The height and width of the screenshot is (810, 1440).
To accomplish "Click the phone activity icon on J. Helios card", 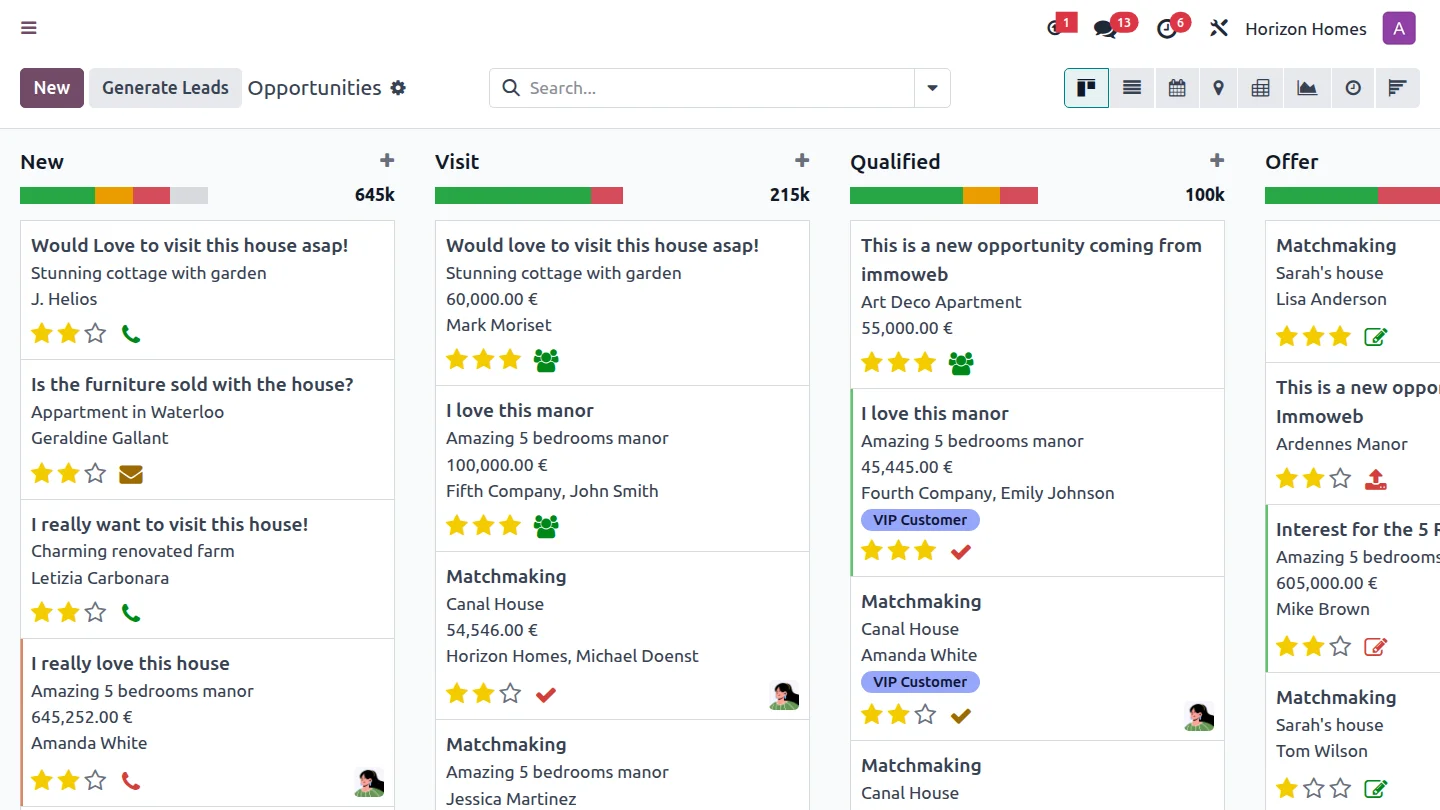I will [131, 334].
